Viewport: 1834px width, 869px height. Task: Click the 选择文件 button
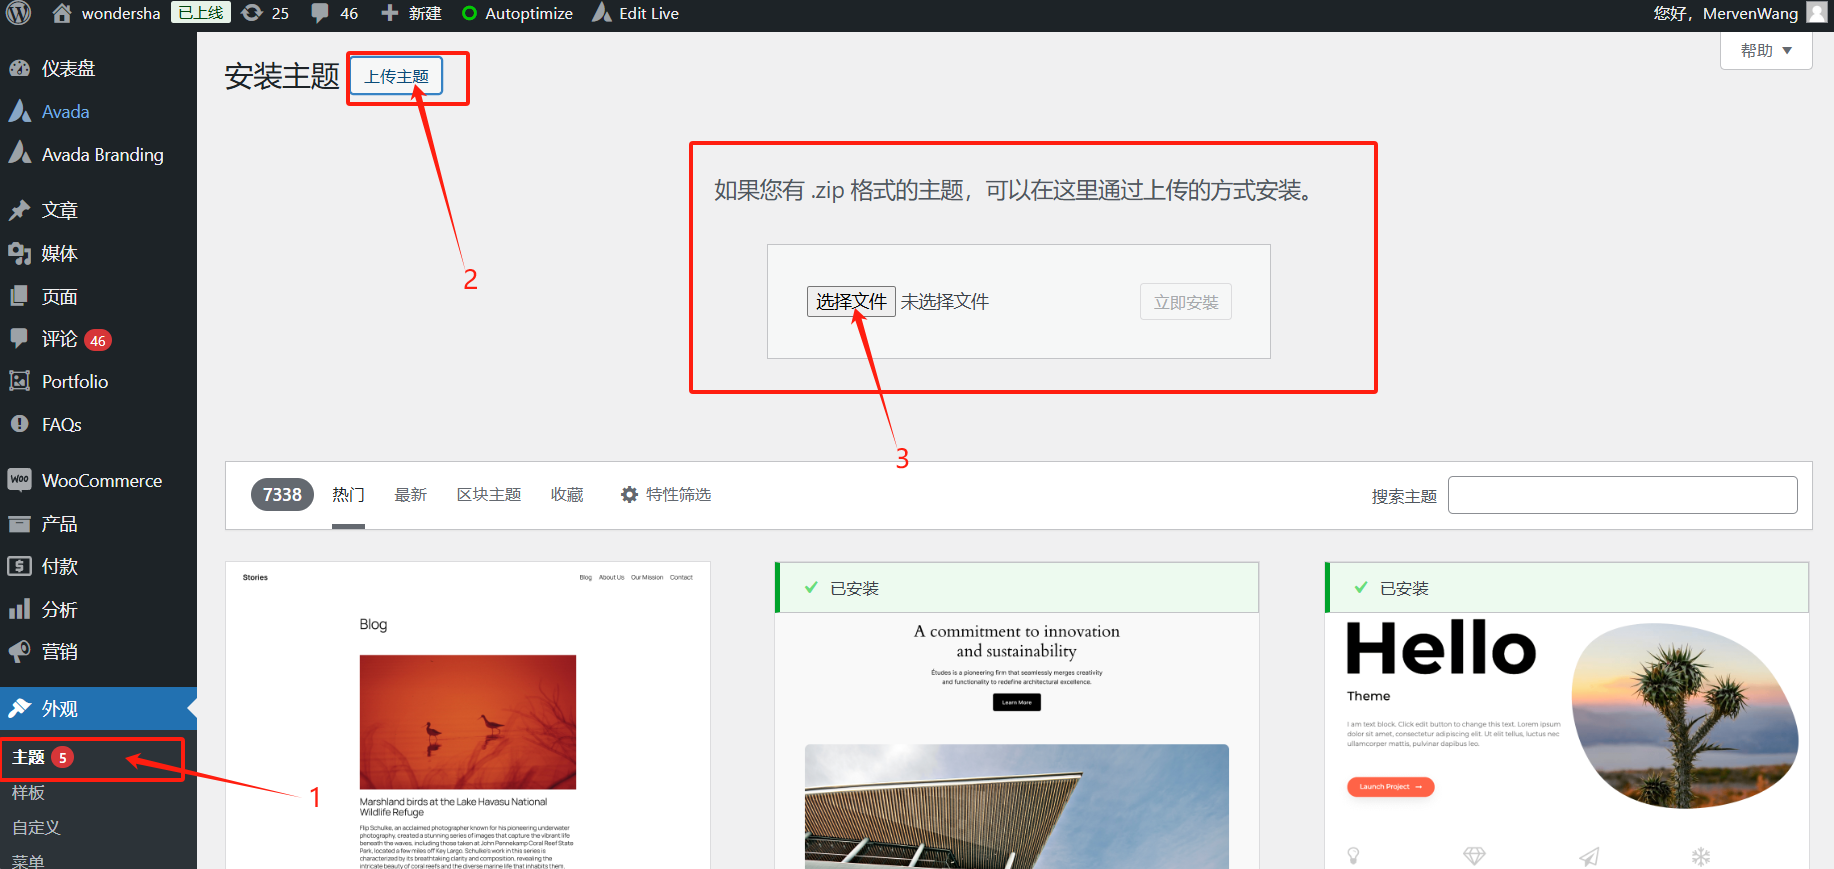[x=851, y=301]
